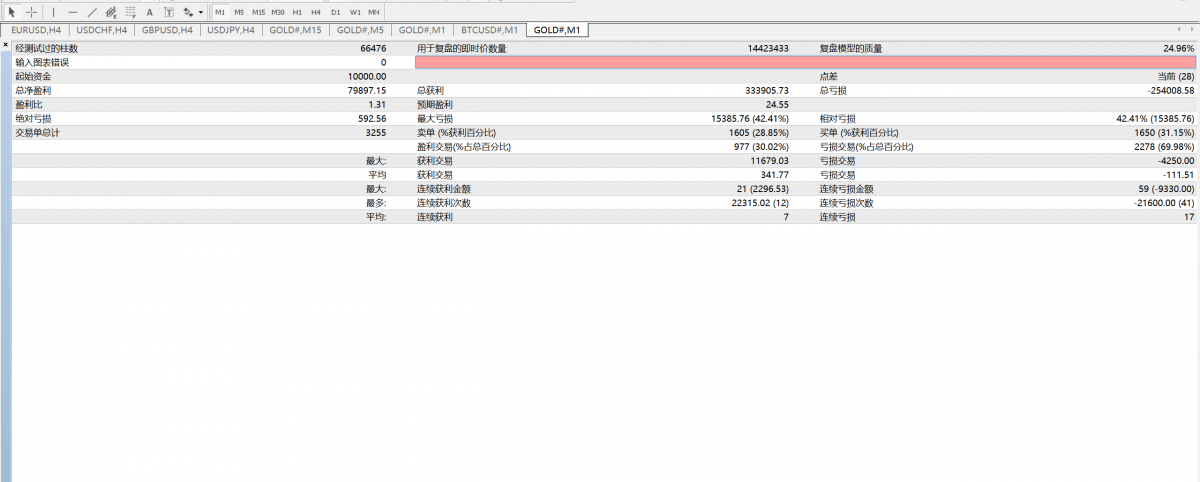1200x482 pixels.
Task: Click the red modelling quality bar
Action: [x=806, y=62]
